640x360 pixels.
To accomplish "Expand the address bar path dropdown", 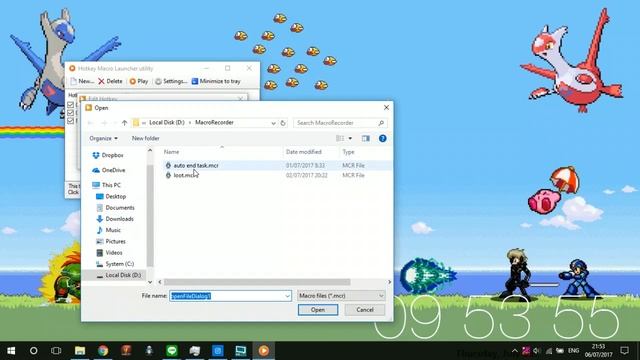I will tap(273, 123).
